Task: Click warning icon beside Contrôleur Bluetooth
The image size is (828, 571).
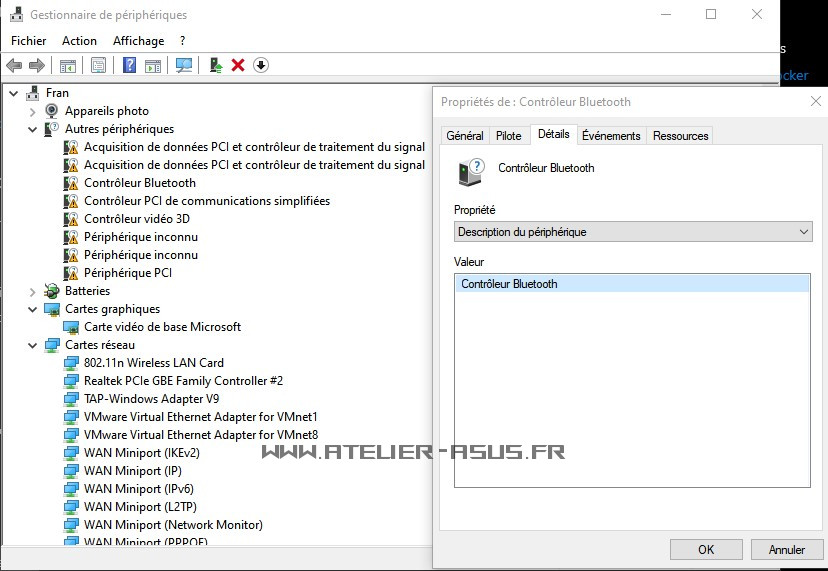Action: [71, 183]
